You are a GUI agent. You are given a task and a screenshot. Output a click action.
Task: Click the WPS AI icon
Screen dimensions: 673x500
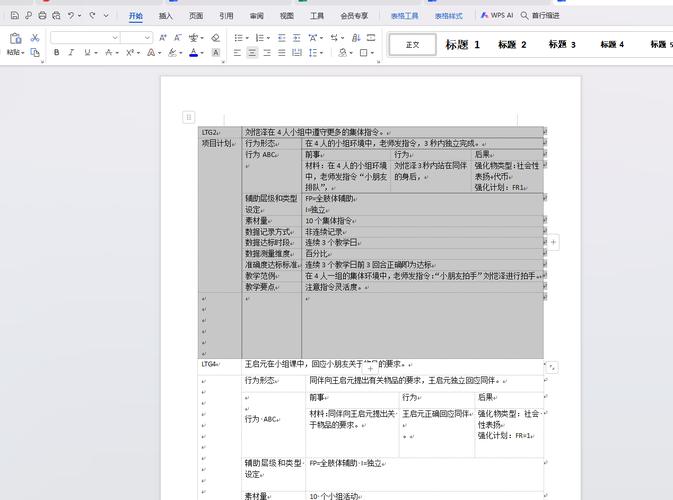tap(497, 15)
